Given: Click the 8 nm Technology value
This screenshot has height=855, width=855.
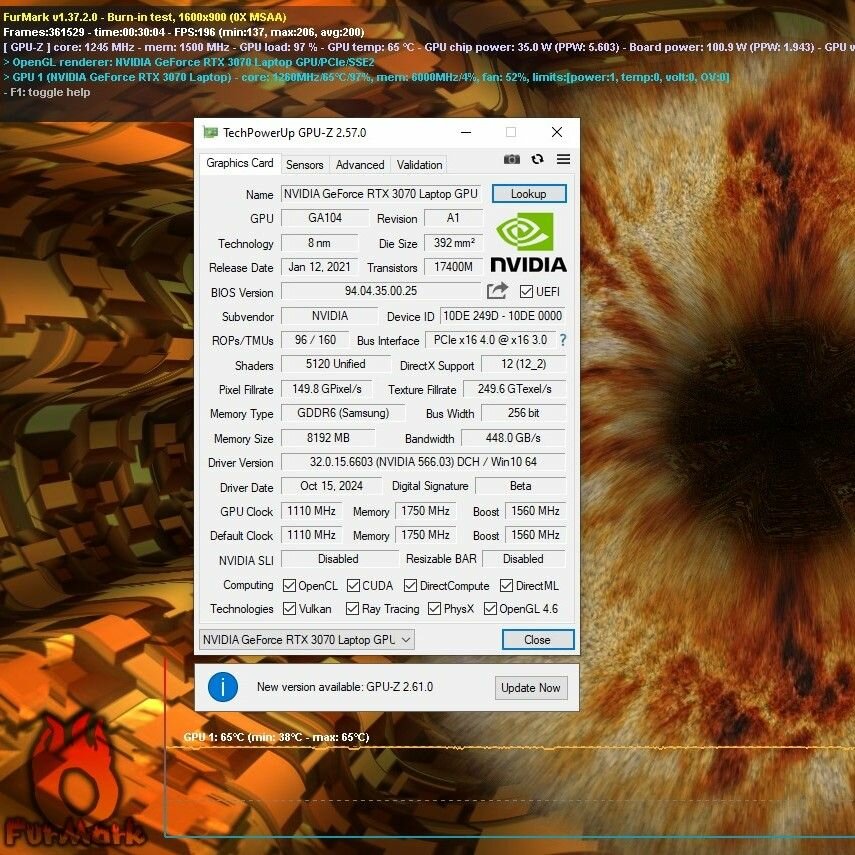Looking at the screenshot, I should coord(320,243).
